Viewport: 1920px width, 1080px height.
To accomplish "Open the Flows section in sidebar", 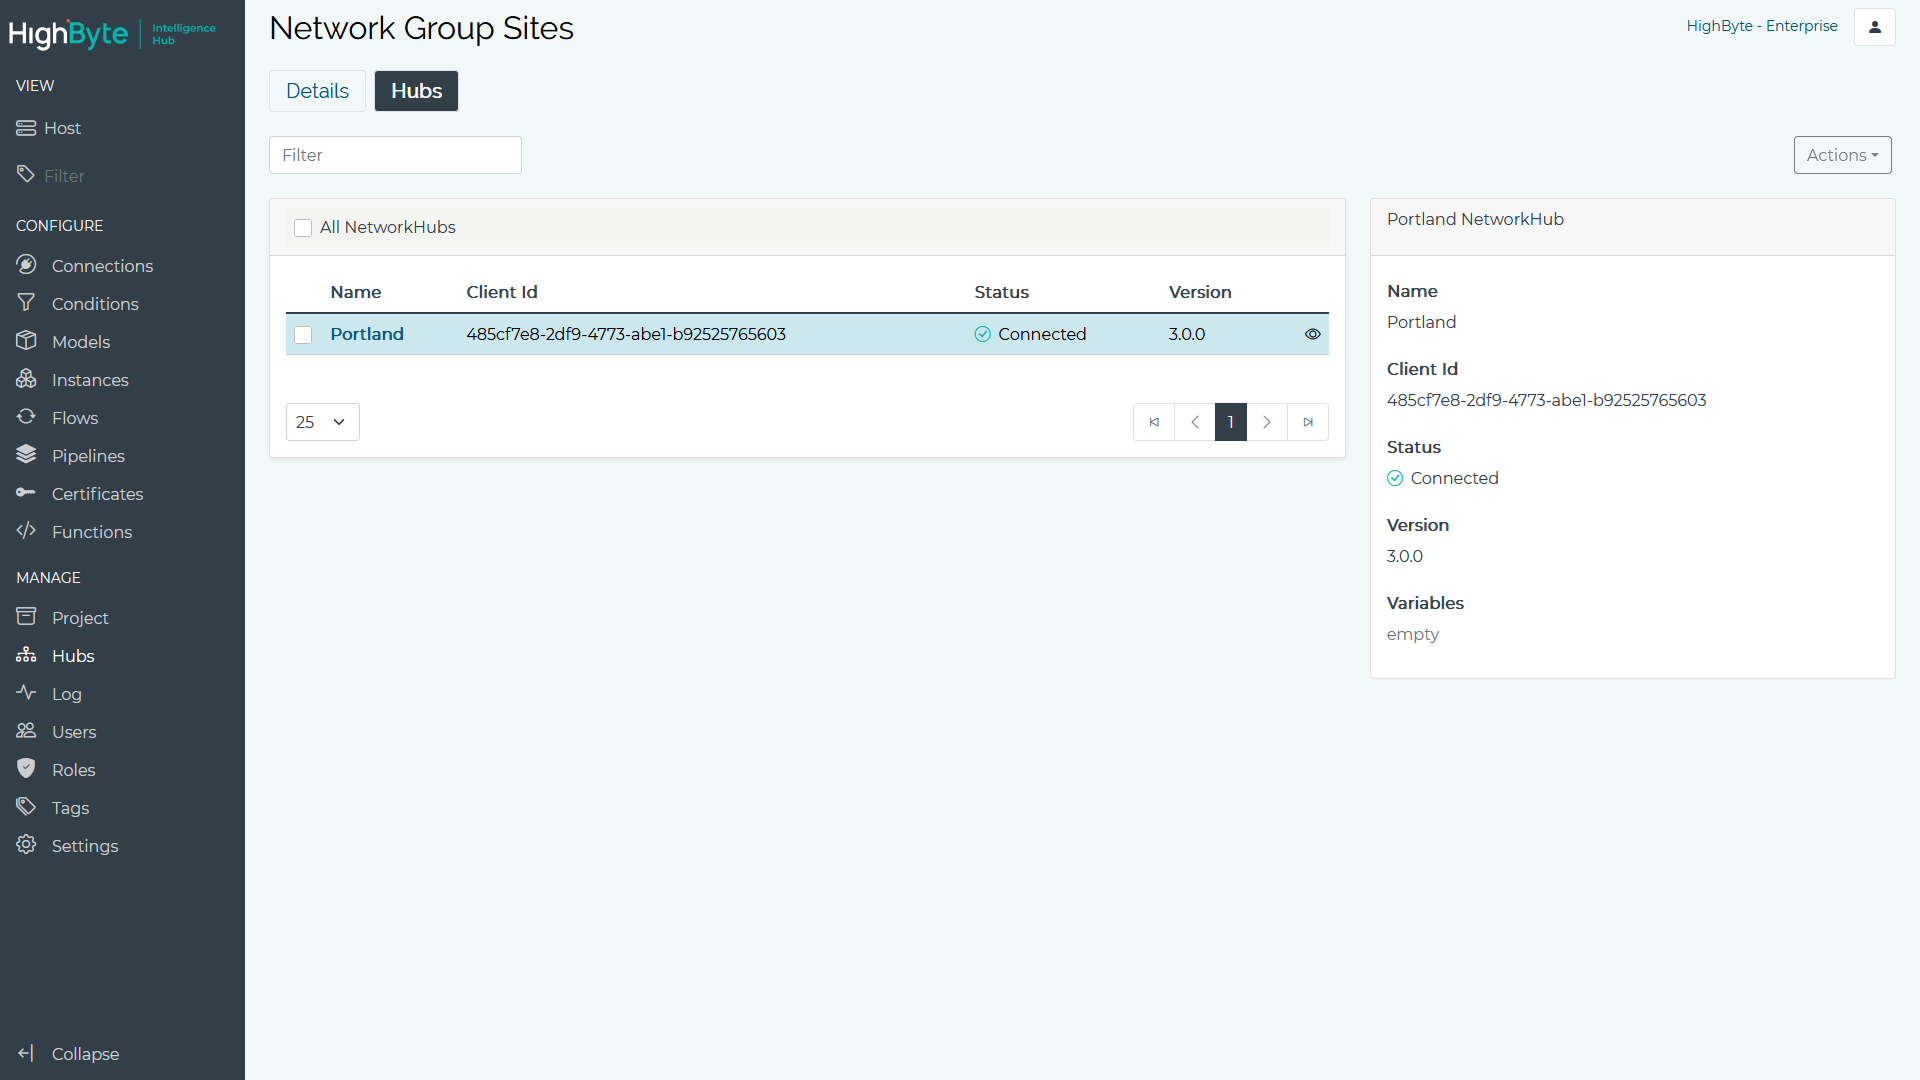I will 74,417.
